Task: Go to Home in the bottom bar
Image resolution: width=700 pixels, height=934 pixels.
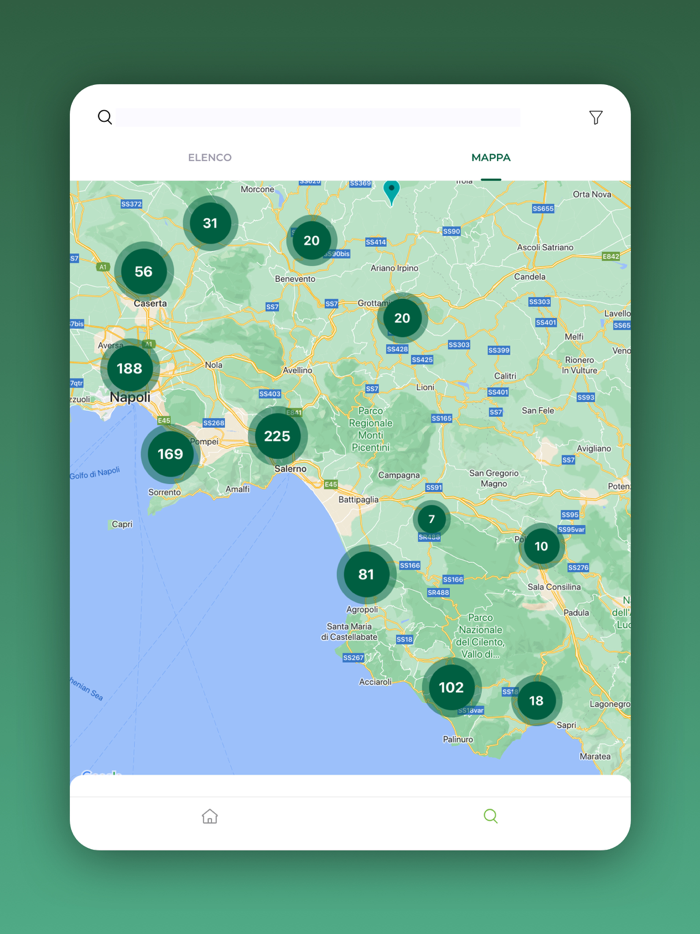Action: coord(210,816)
